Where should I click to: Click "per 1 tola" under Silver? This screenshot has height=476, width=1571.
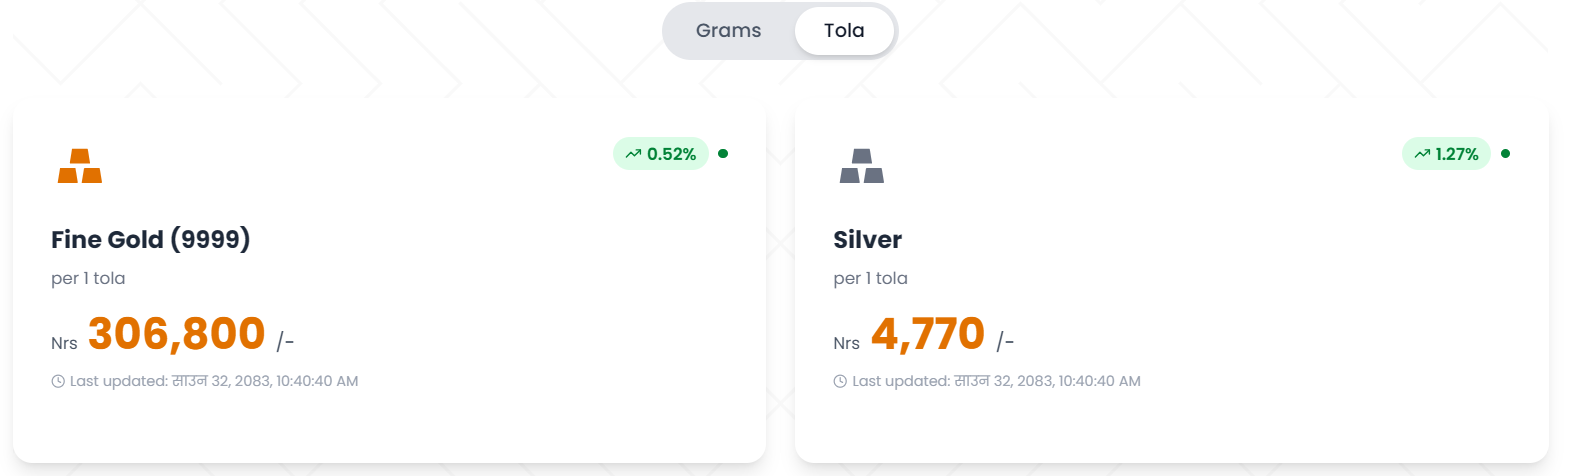coord(870,278)
